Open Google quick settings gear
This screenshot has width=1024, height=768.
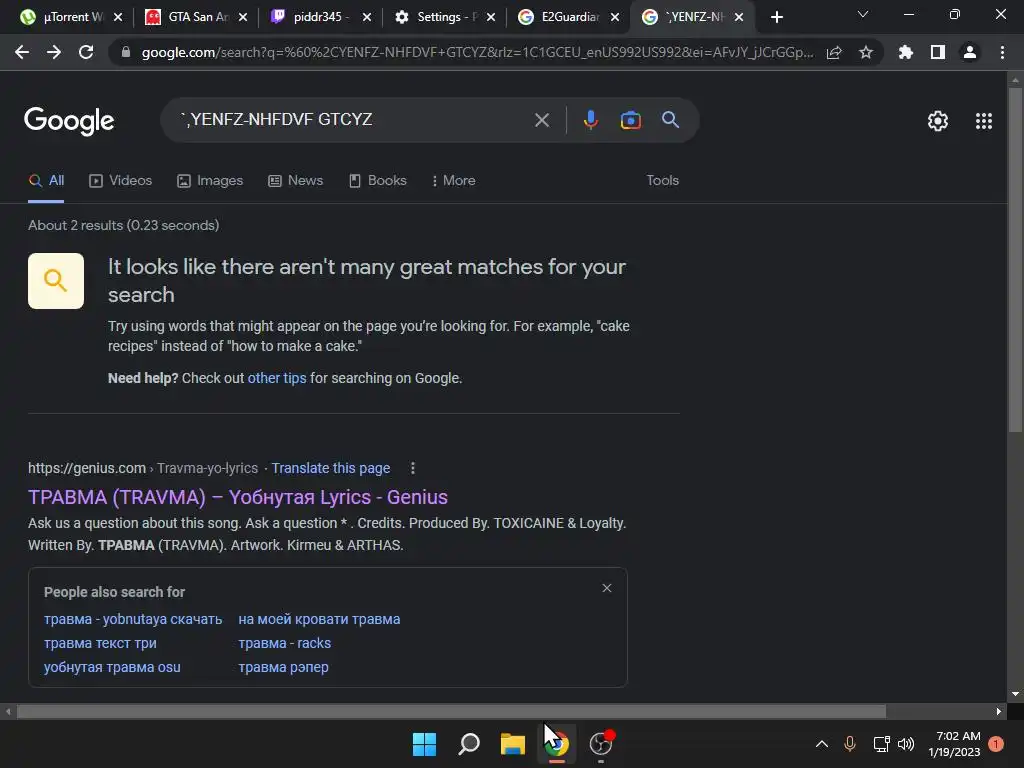(x=938, y=121)
